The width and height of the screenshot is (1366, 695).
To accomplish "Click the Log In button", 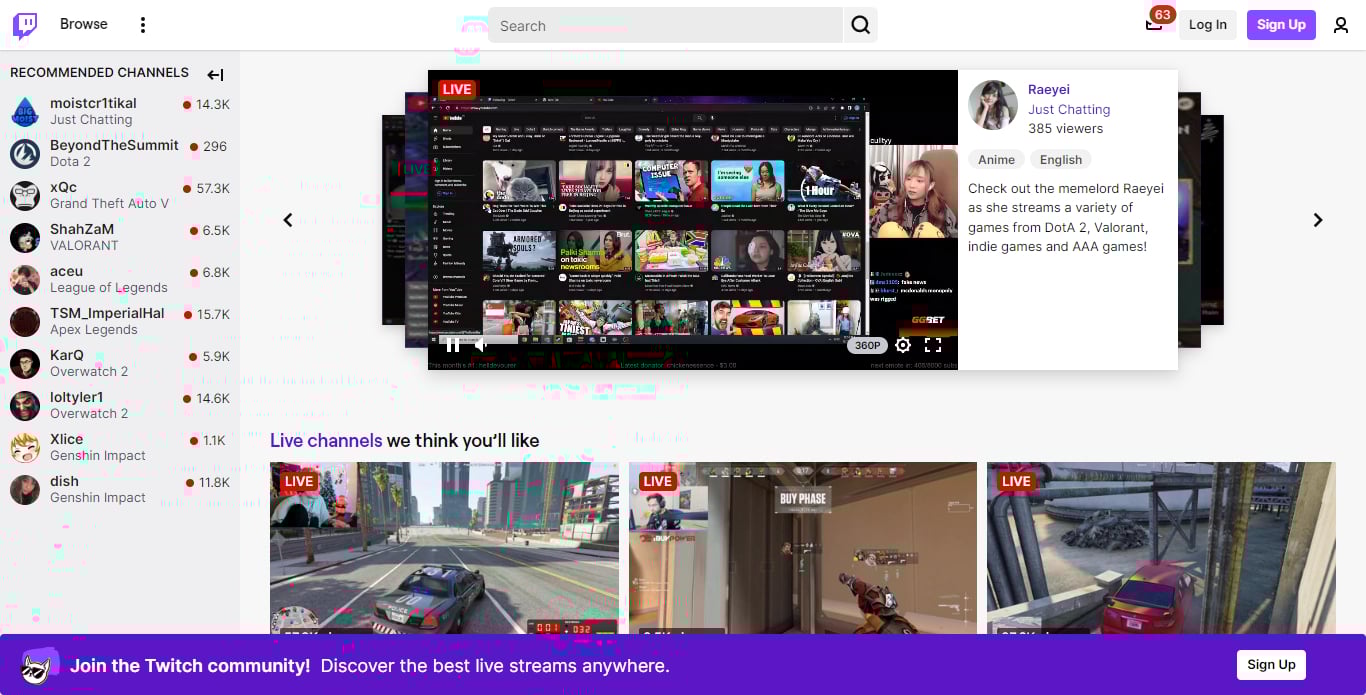I will pos(1208,25).
